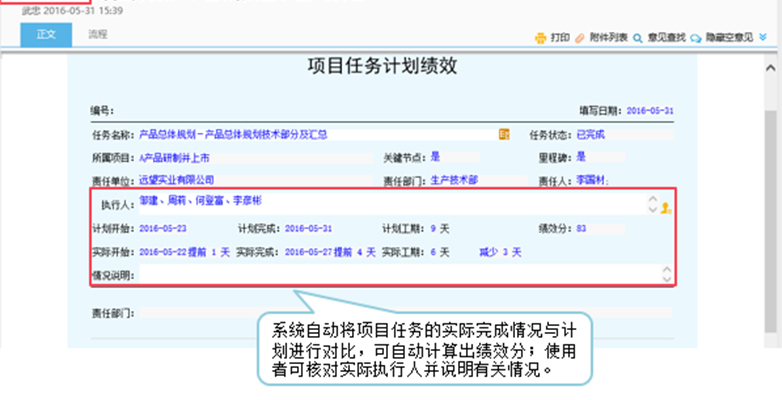Click the up arrow of the 情况说明 field
The image size is (782, 400).
click(666, 269)
